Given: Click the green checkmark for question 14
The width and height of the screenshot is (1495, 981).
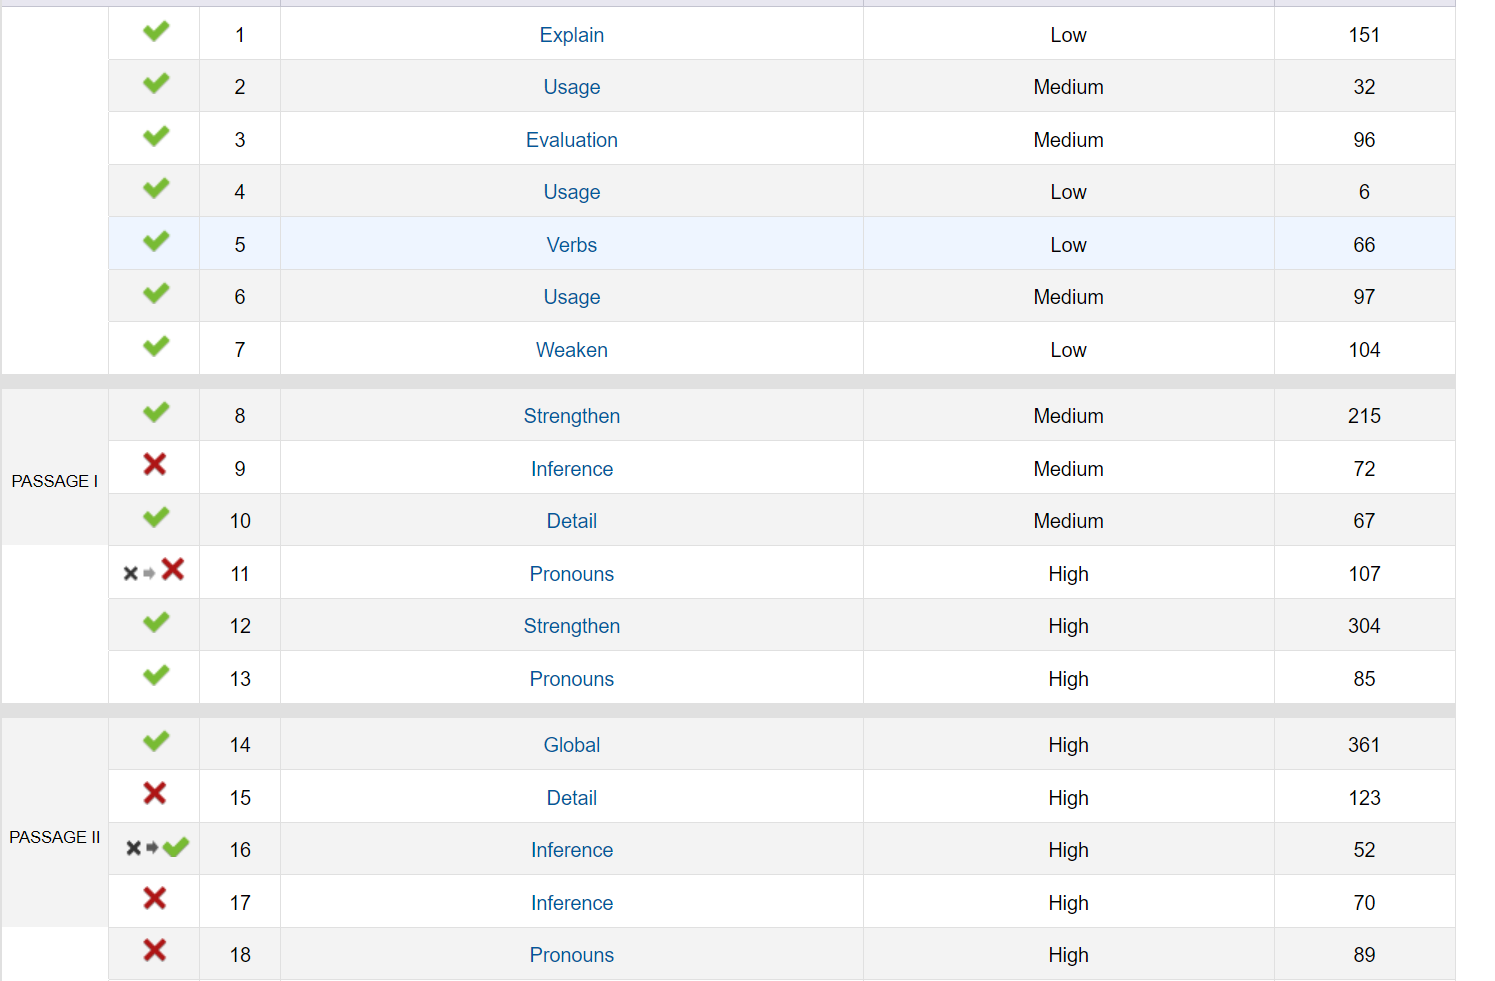Looking at the screenshot, I should coord(155,742).
